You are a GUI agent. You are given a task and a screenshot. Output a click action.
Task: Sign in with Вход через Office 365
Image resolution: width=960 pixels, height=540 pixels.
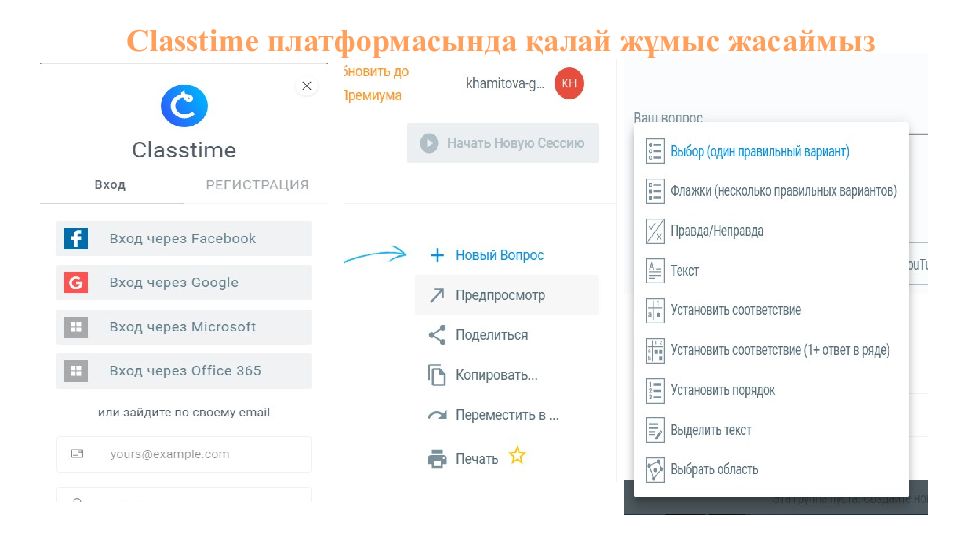tap(184, 371)
